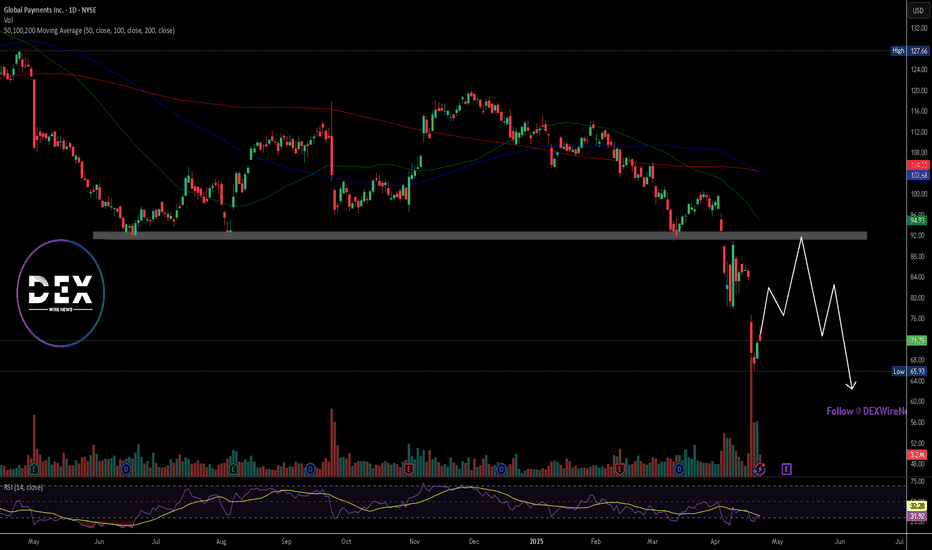Click the 132.00 price axis value
The image size is (932, 550).
pyautogui.click(x=919, y=28)
